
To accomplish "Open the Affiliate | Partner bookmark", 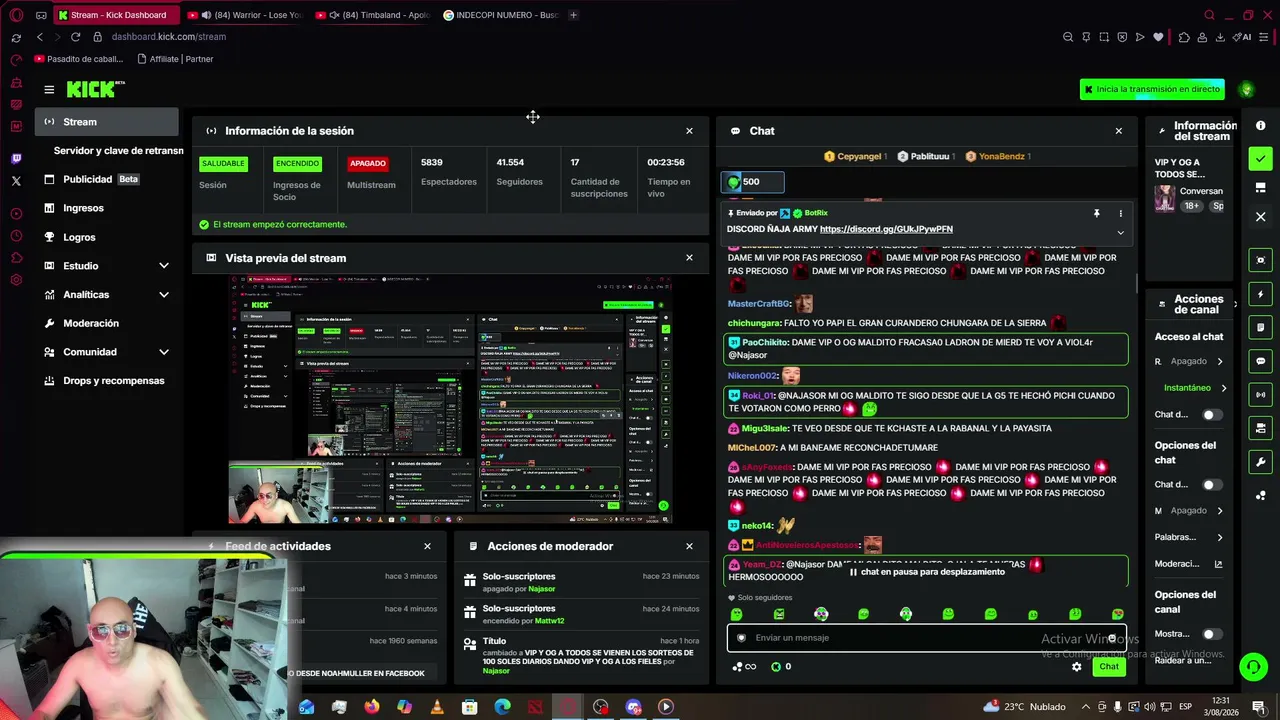I will pyautogui.click(x=175, y=59).
